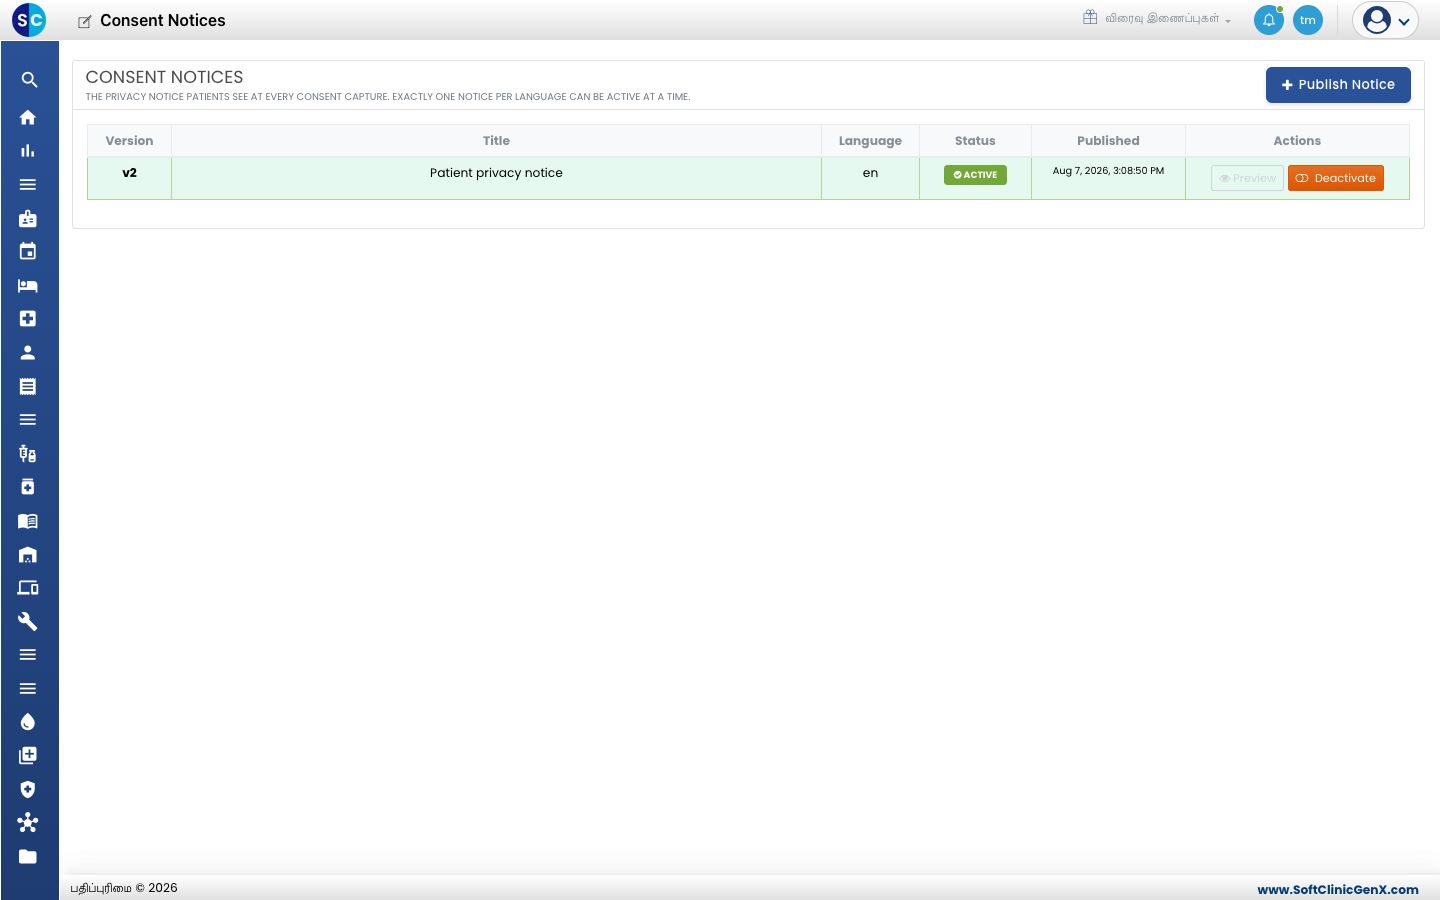Go to the home icon in sidebar
This screenshot has height=900, width=1440.
pos(28,117)
